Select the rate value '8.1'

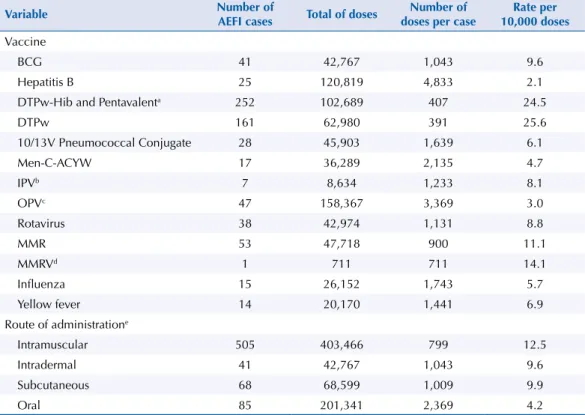[535, 183]
